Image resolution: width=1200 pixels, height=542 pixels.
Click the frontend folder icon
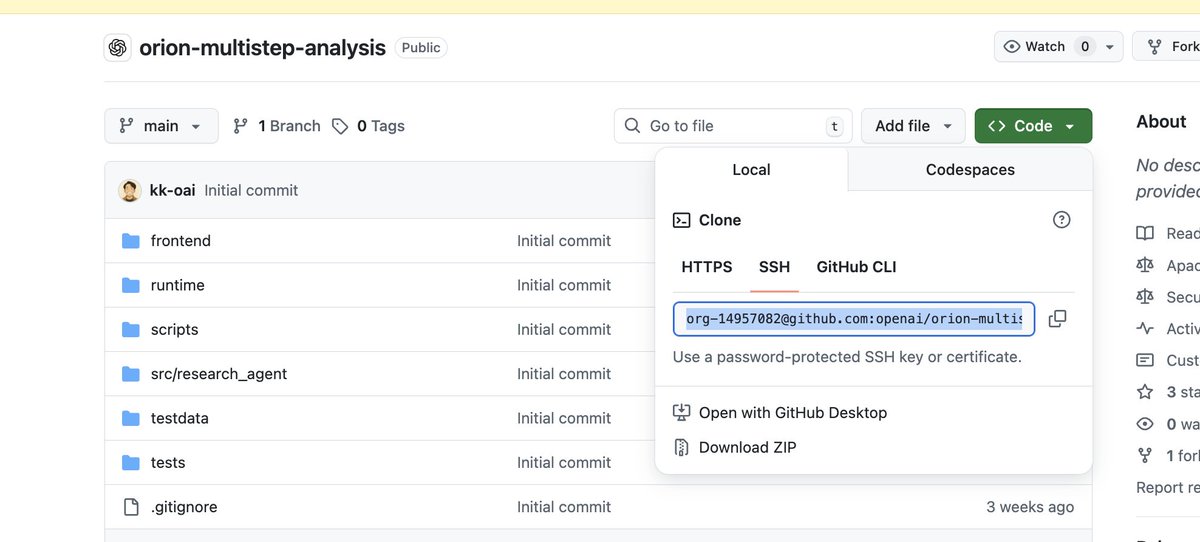click(131, 241)
